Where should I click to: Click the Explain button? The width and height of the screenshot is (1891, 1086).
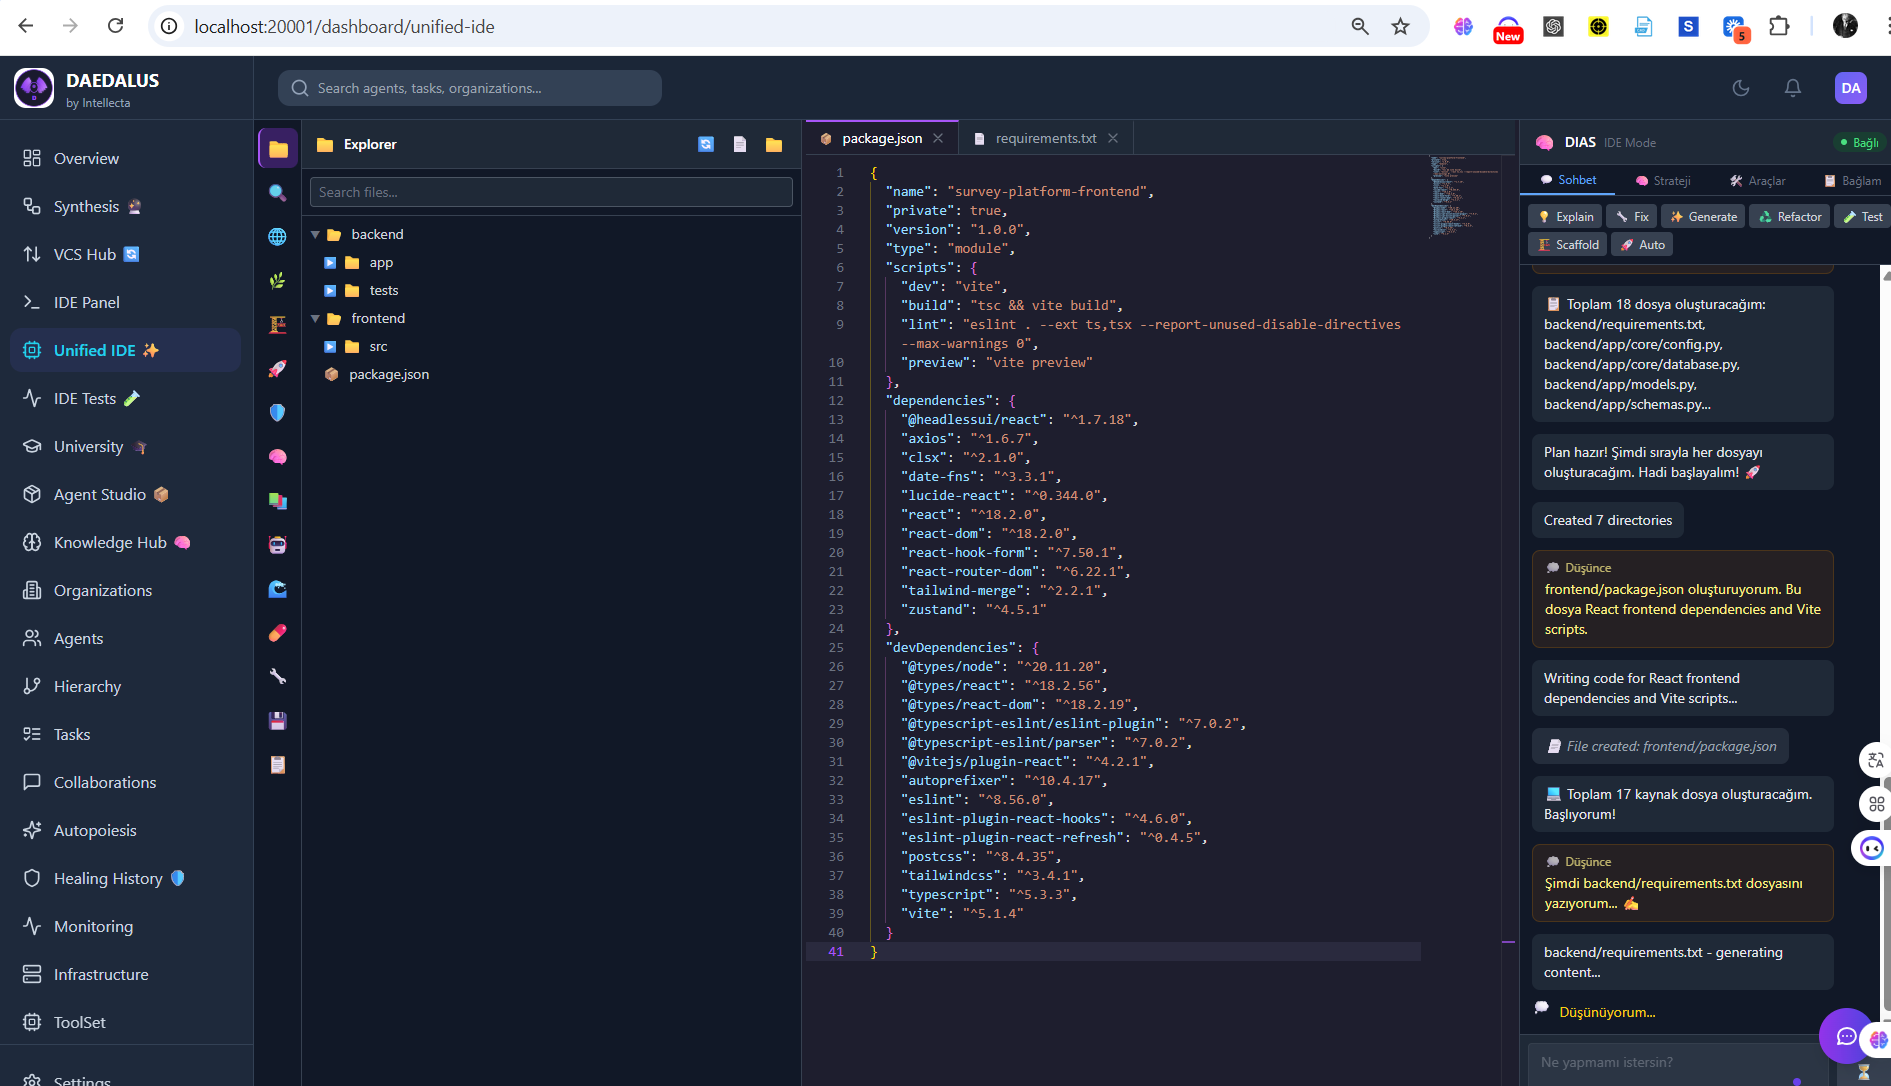1566,217
